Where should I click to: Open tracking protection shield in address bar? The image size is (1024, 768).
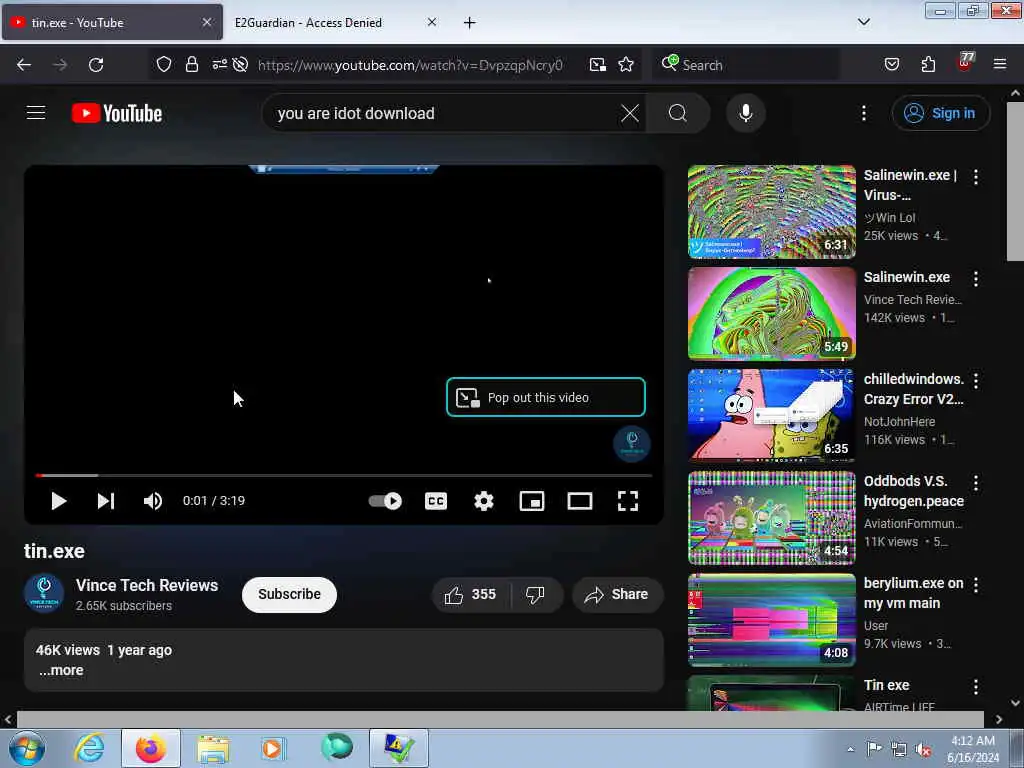pos(164,65)
